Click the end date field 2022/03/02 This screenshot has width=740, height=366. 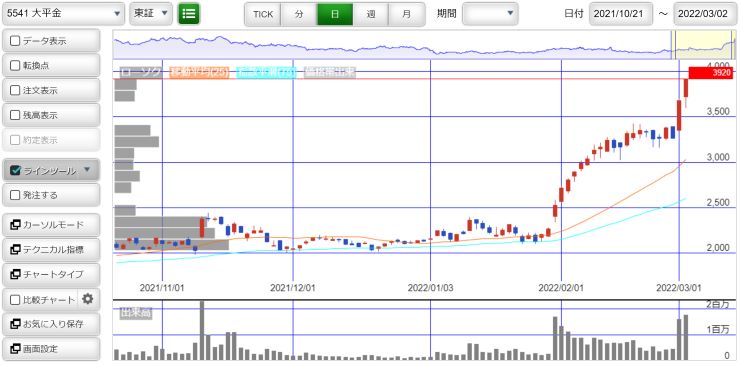click(705, 14)
